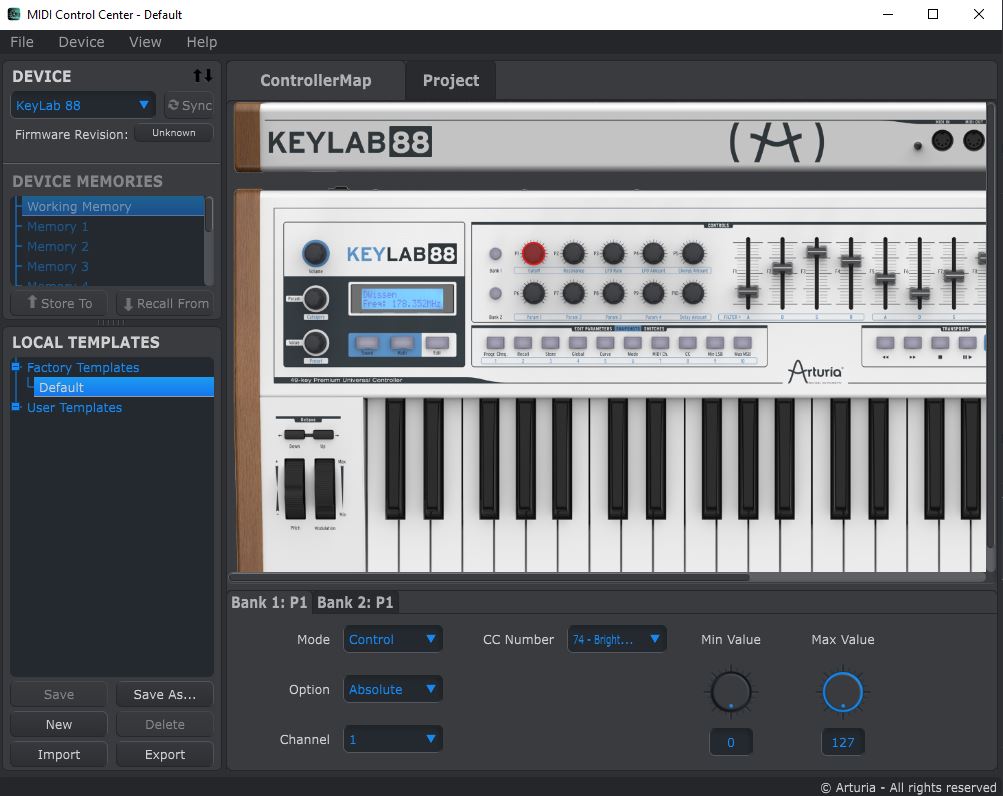The image size is (1003, 796).
Task: Select the P6 Param 1 knob
Action: click(x=533, y=293)
